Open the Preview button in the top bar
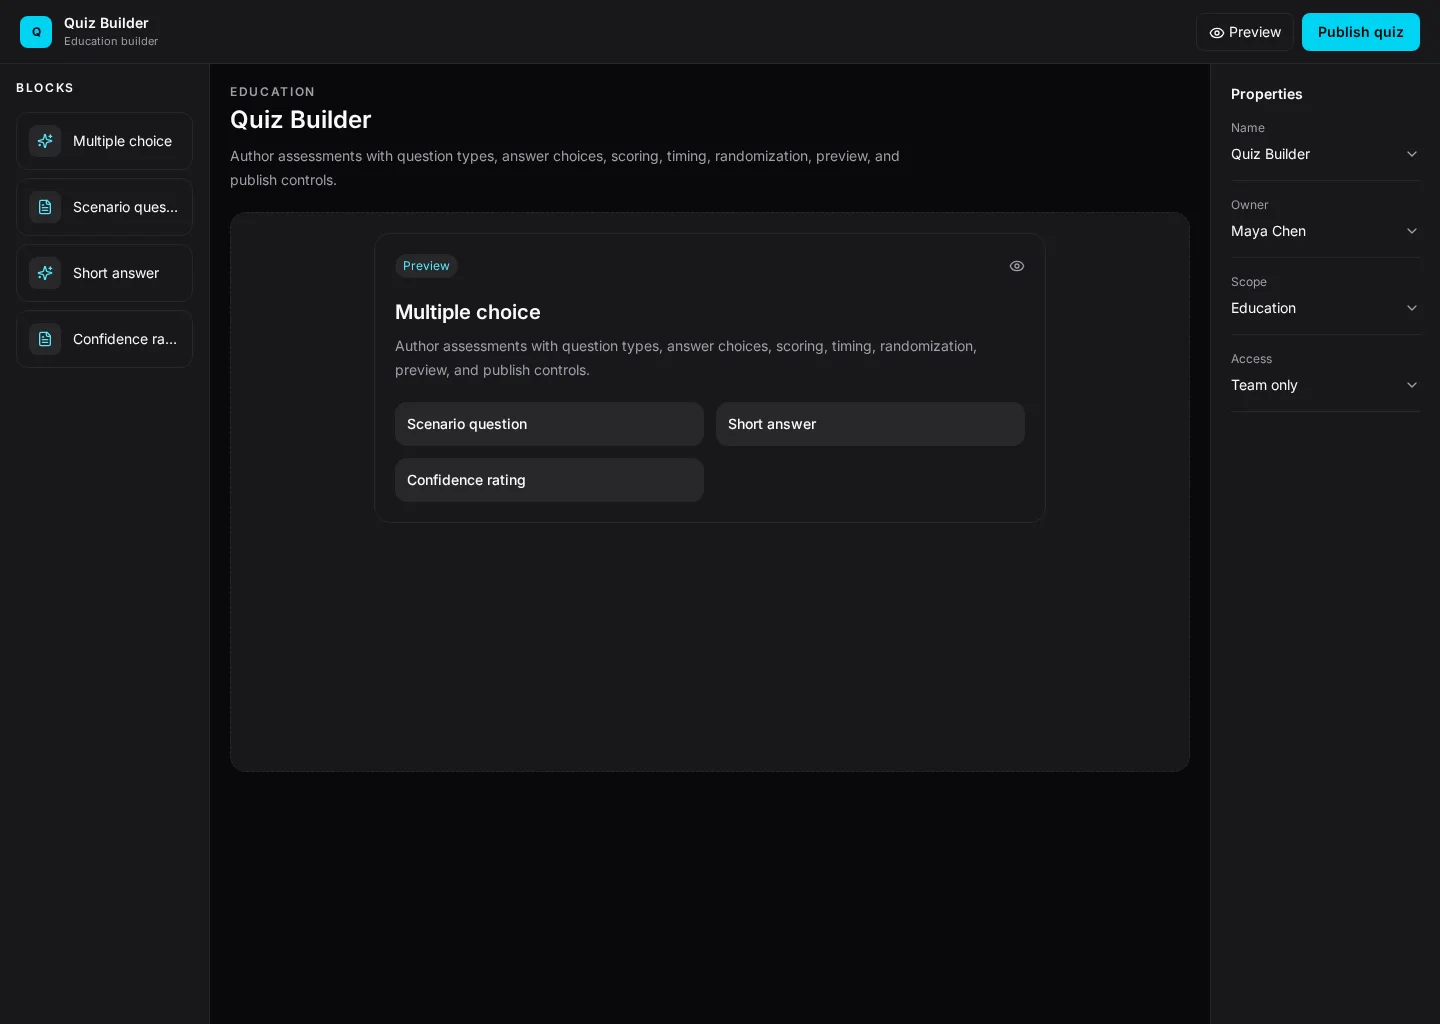 [x=1245, y=32]
